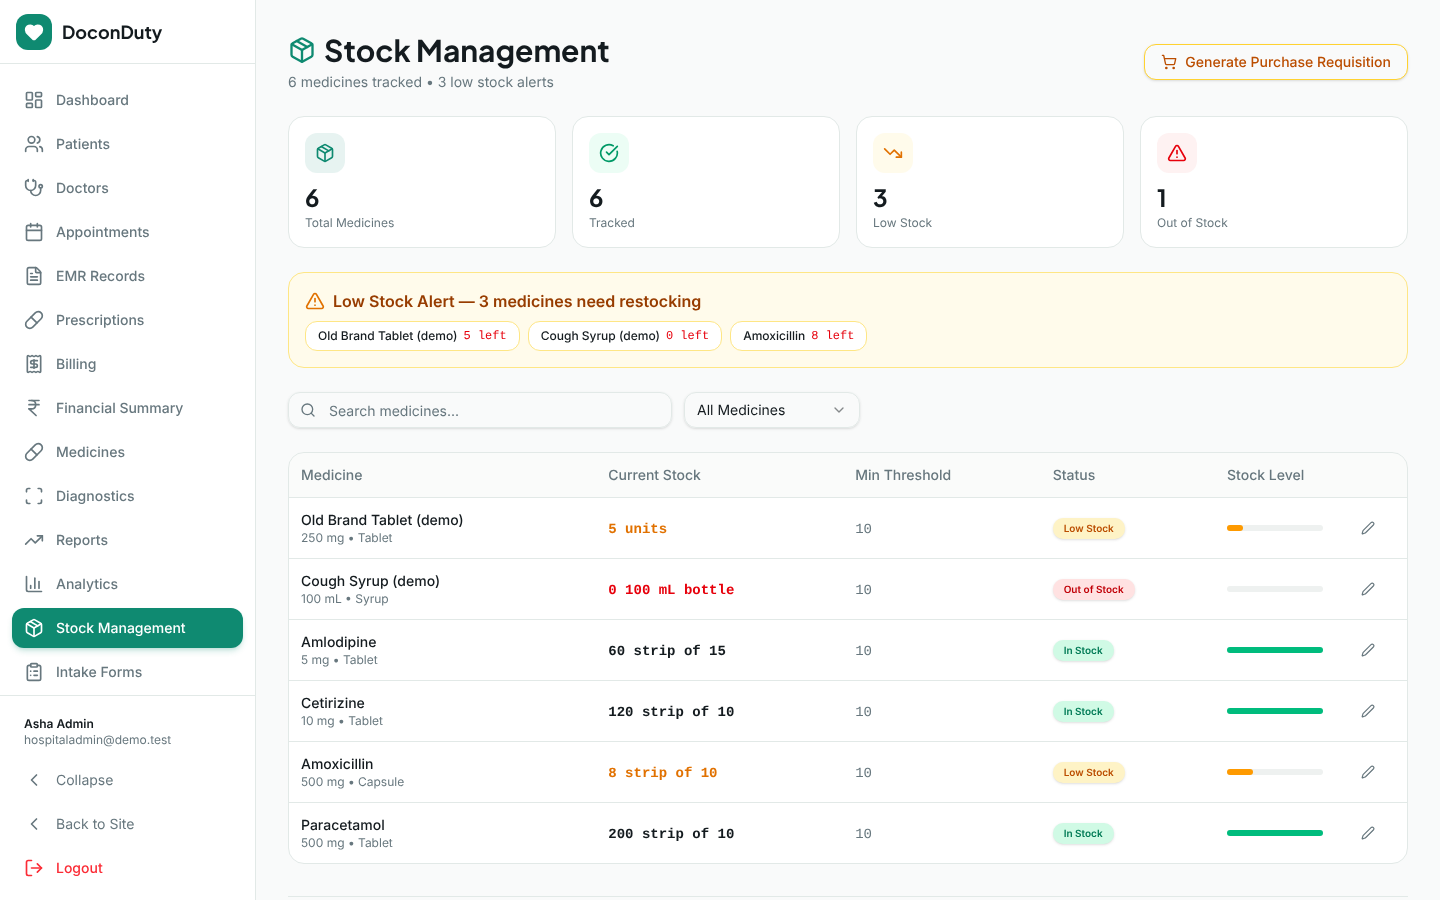The image size is (1440, 900).
Task: Click the Financial Summary rupee icon
Action: 34,408
